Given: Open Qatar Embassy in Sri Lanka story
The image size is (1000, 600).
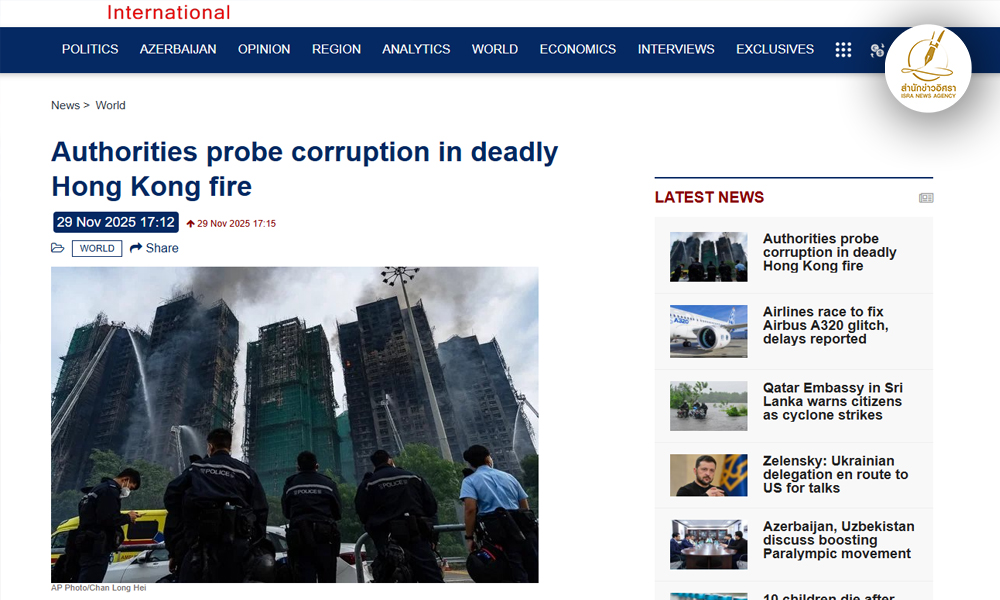Looking at the screenshot, I should pyautogui.click(x=832, y=401).
